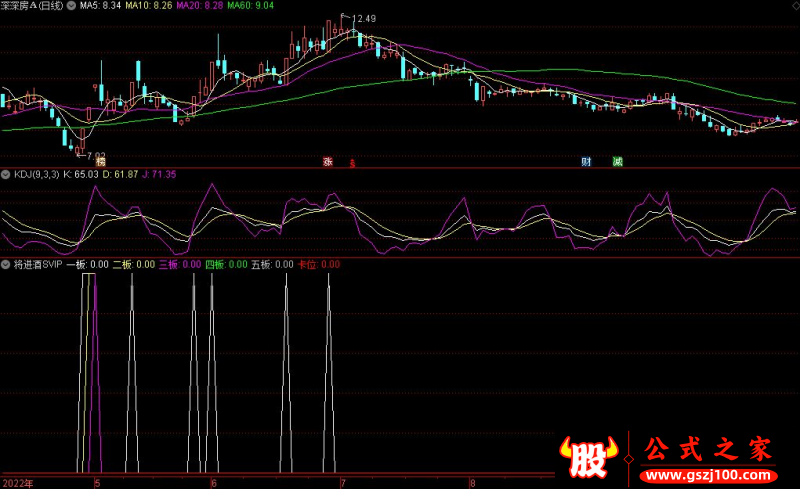This screenshot has width=800, height=489.
Task: Click the red $ marker icon
Action: click(352, 163)
